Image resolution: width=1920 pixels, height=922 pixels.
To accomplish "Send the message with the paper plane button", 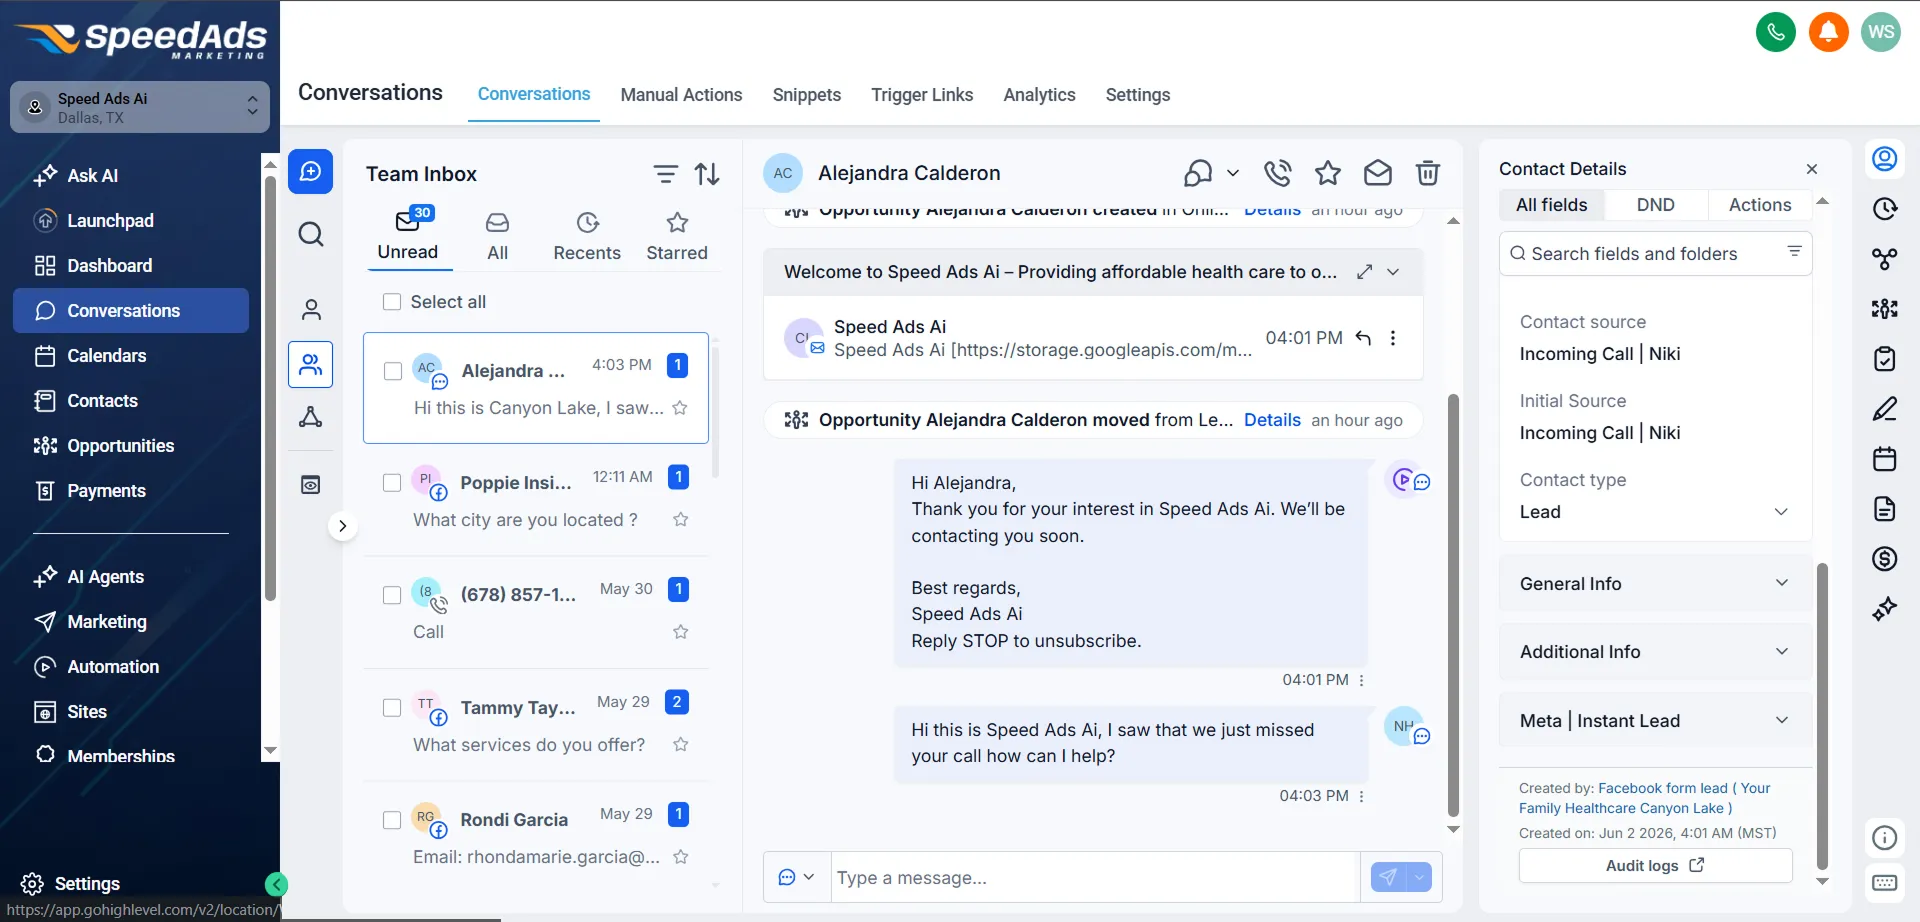I will [1388, 877].
